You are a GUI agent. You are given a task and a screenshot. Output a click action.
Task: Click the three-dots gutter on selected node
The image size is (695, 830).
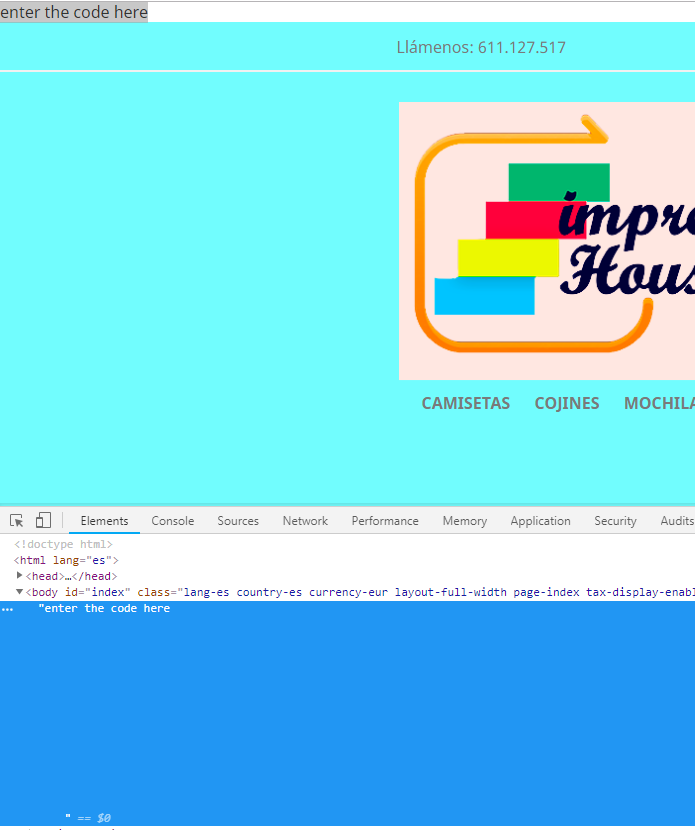tap(7, 609)
